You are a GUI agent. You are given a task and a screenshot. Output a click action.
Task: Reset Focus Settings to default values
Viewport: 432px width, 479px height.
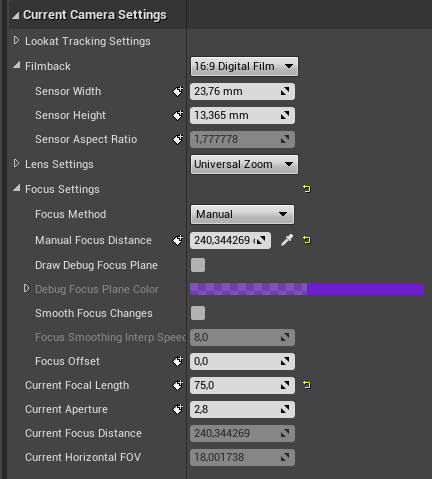307,189
